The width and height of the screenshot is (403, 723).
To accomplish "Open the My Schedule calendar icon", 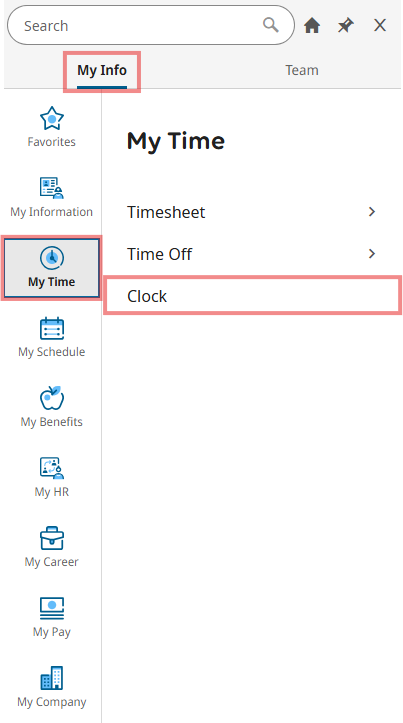I will click(x=52, y=328).
